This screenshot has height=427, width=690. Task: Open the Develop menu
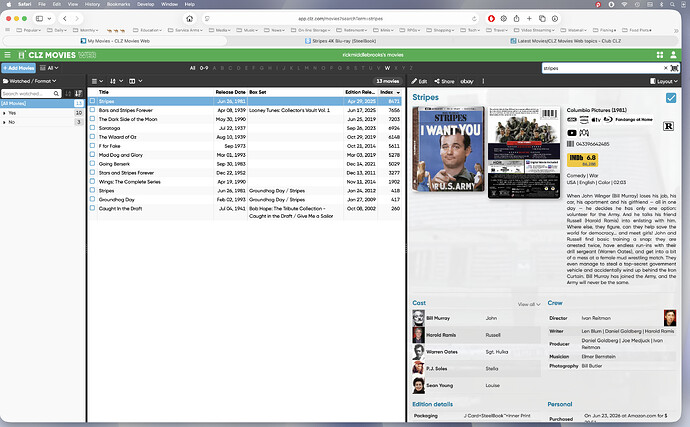pyautogui.click(x=145, y=4)
